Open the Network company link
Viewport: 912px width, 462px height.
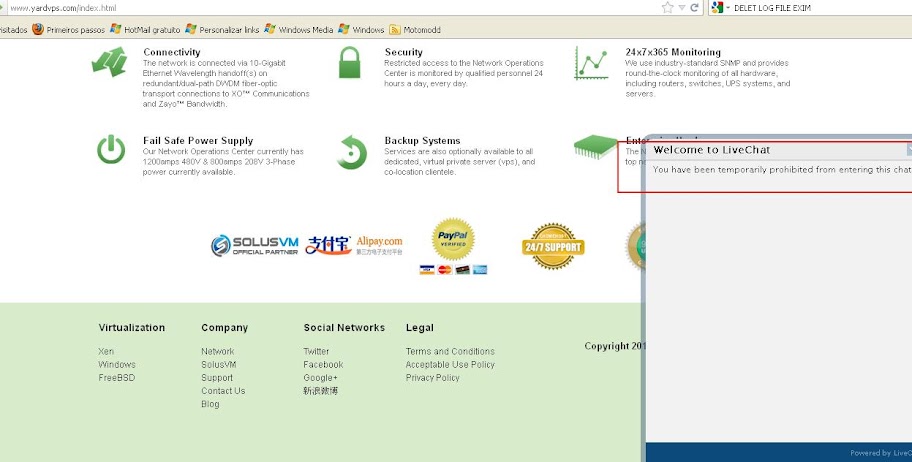coord(218,351)
